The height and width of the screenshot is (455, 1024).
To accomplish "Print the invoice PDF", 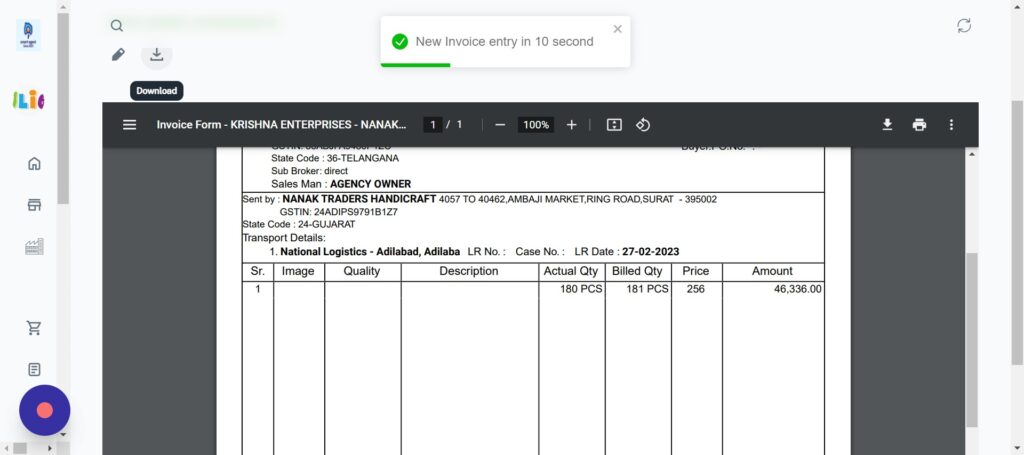I will (x=919, y=125).
